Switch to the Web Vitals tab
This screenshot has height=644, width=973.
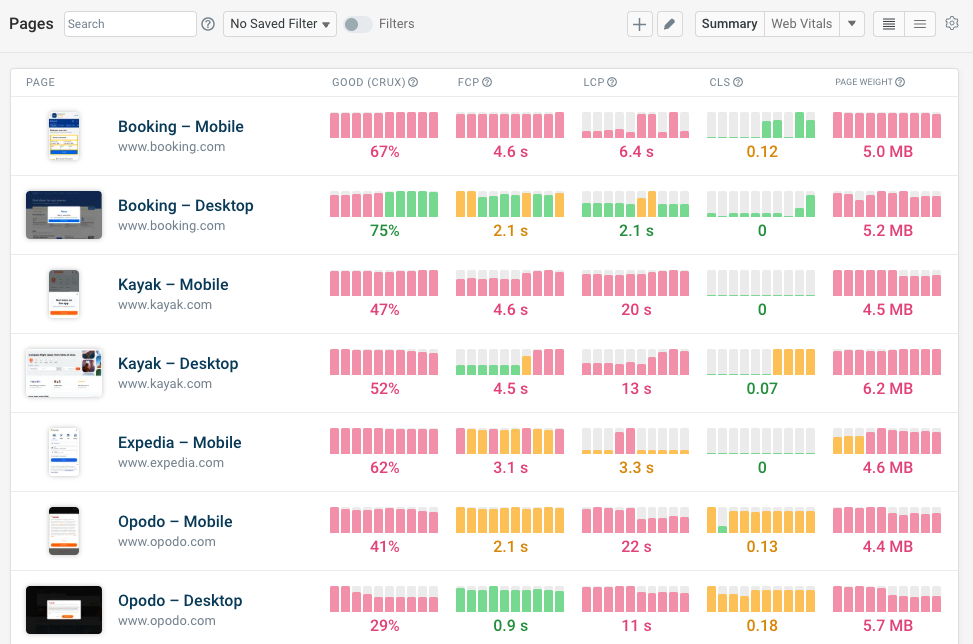(803, 23)
